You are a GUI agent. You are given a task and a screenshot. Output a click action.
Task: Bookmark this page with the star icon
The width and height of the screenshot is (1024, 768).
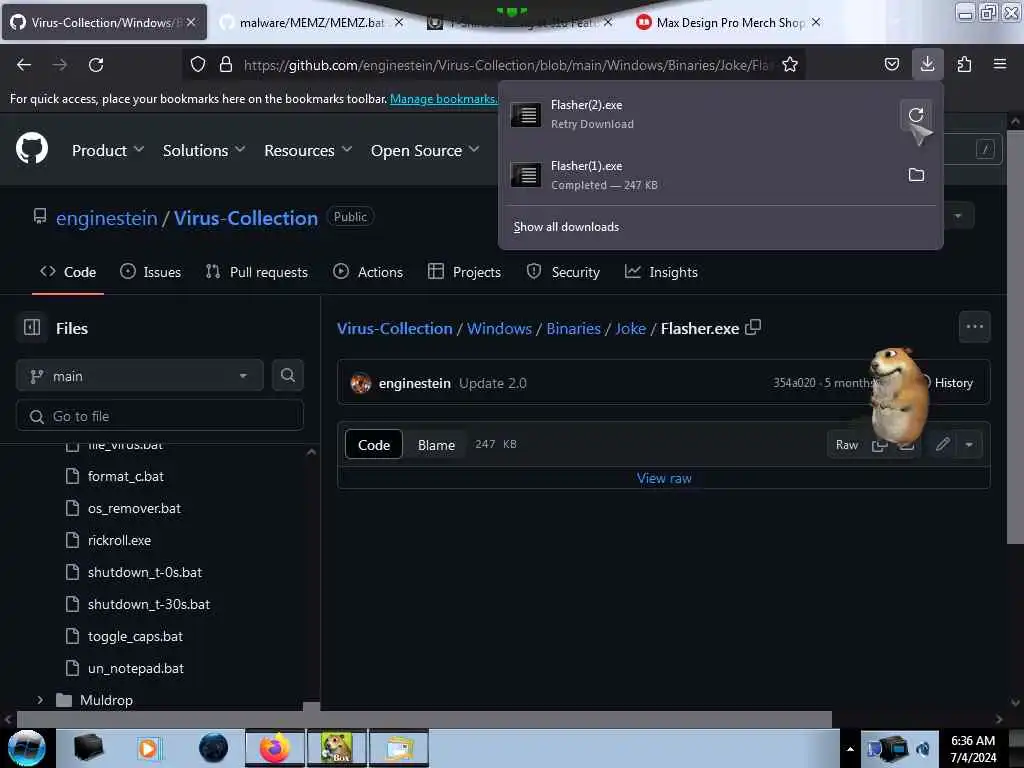click(x=790, y=65)
